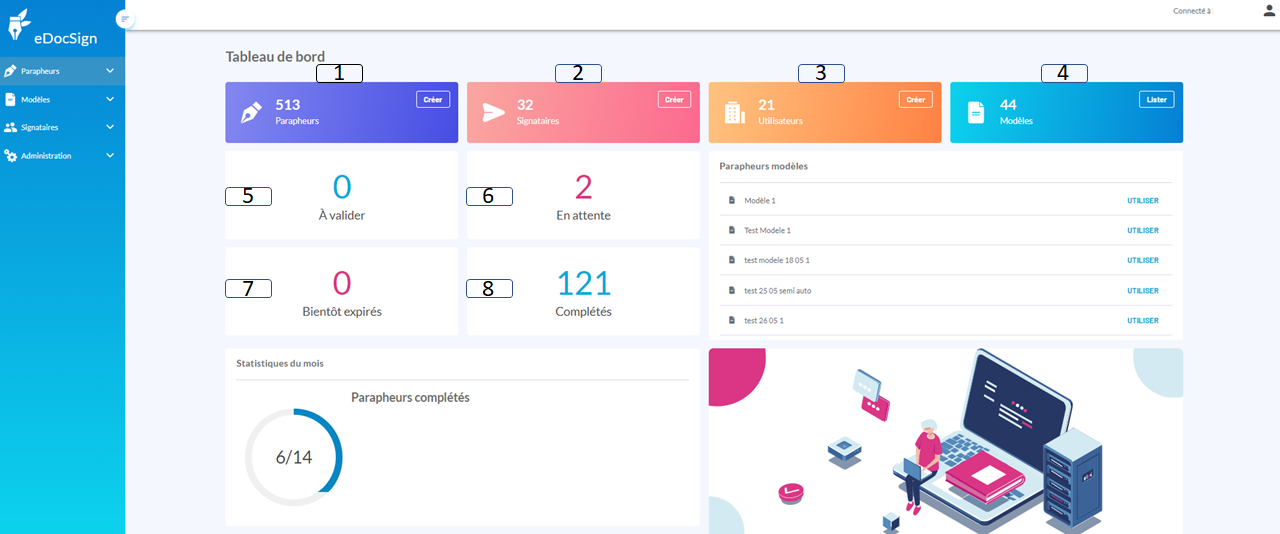1280x534 pixels.
Task: Open the Bientôt expirés counter tile
Action: coord(342,291)
